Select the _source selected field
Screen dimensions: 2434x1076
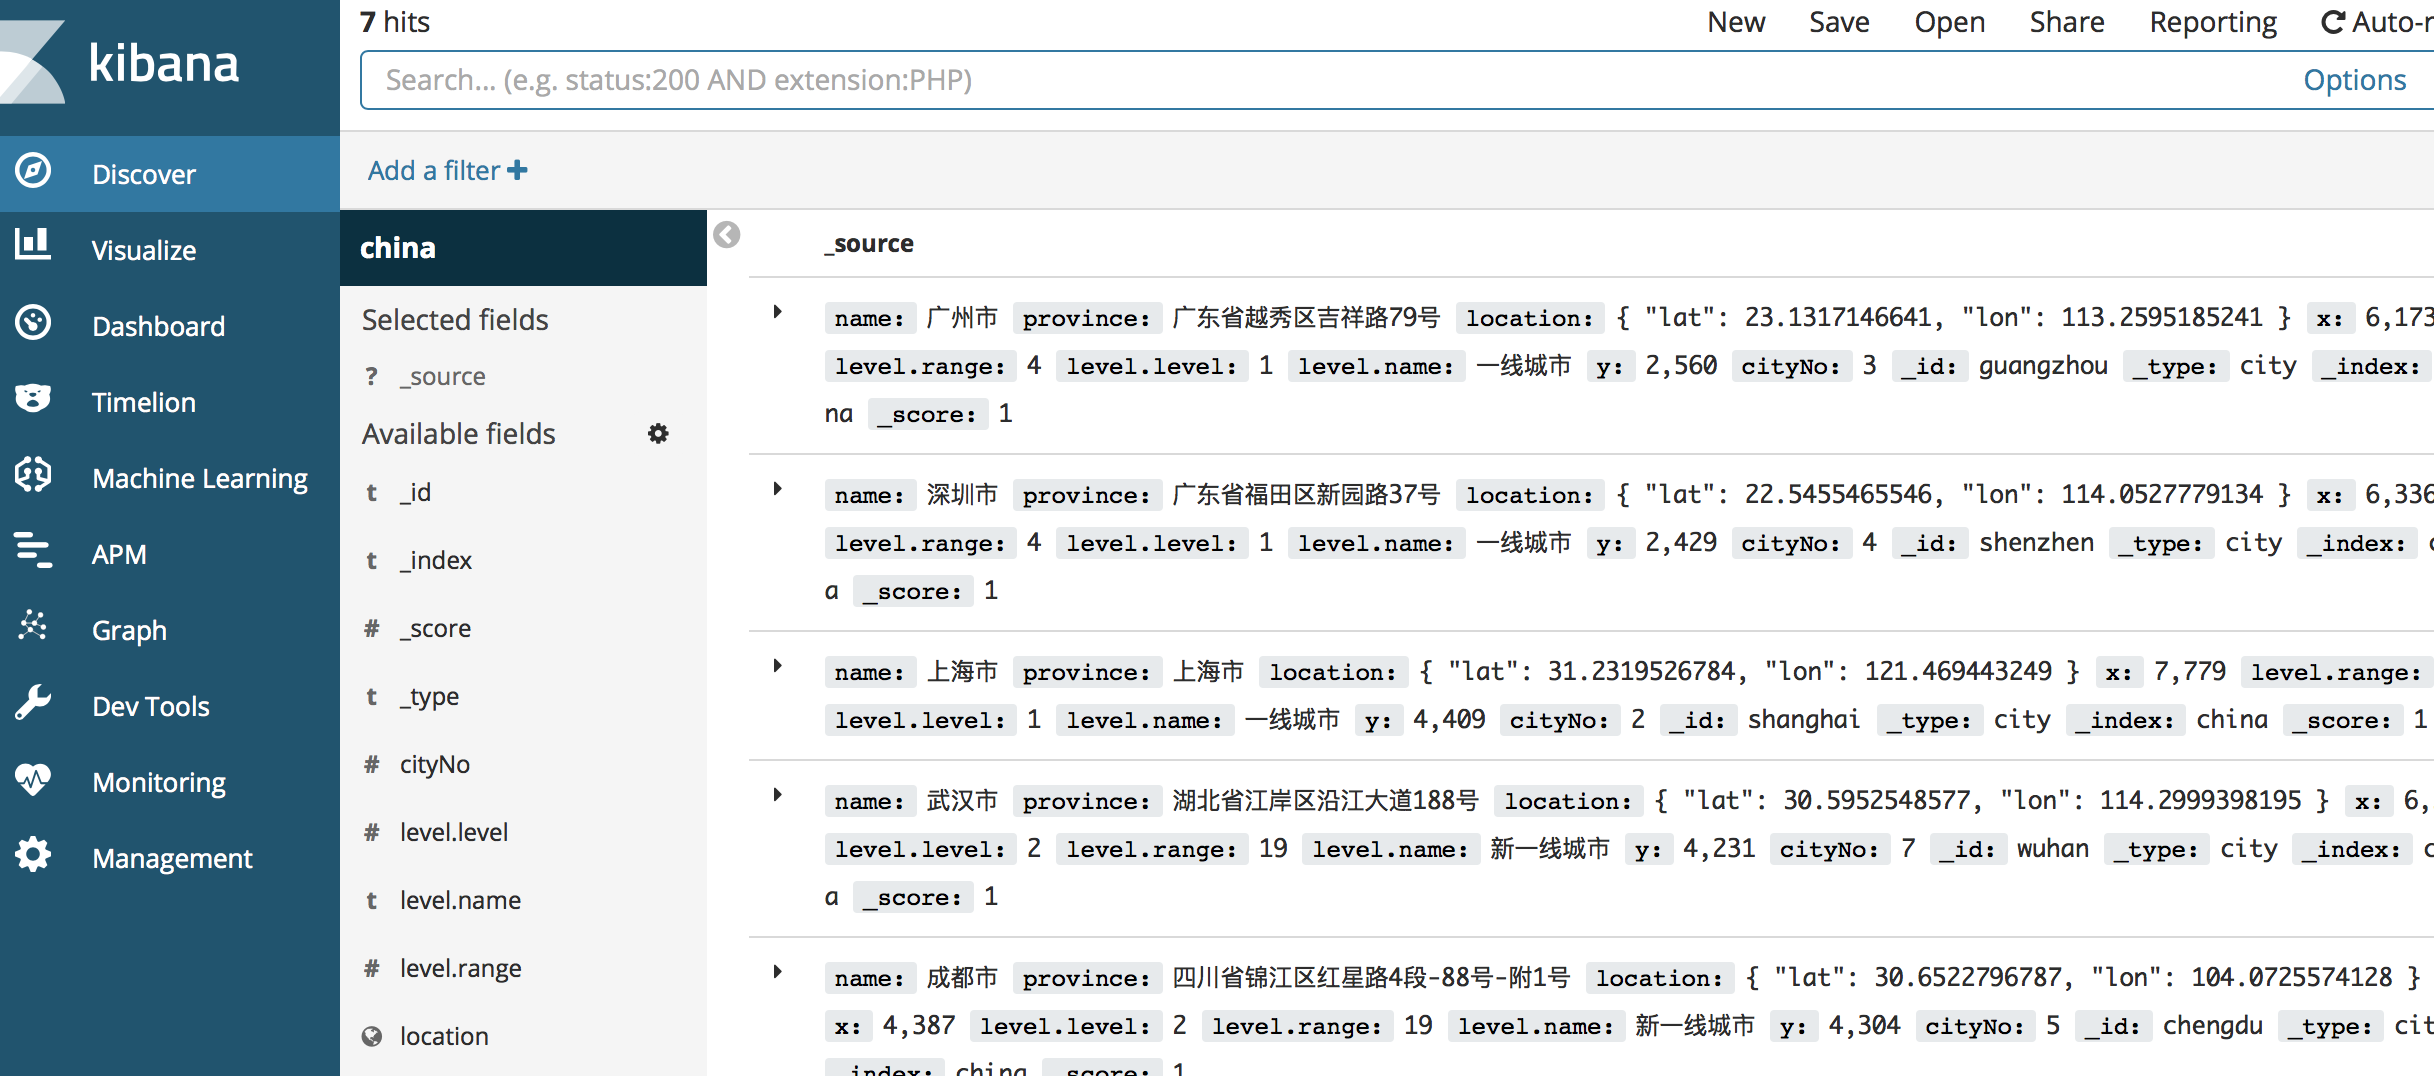(x=443, y=376)
